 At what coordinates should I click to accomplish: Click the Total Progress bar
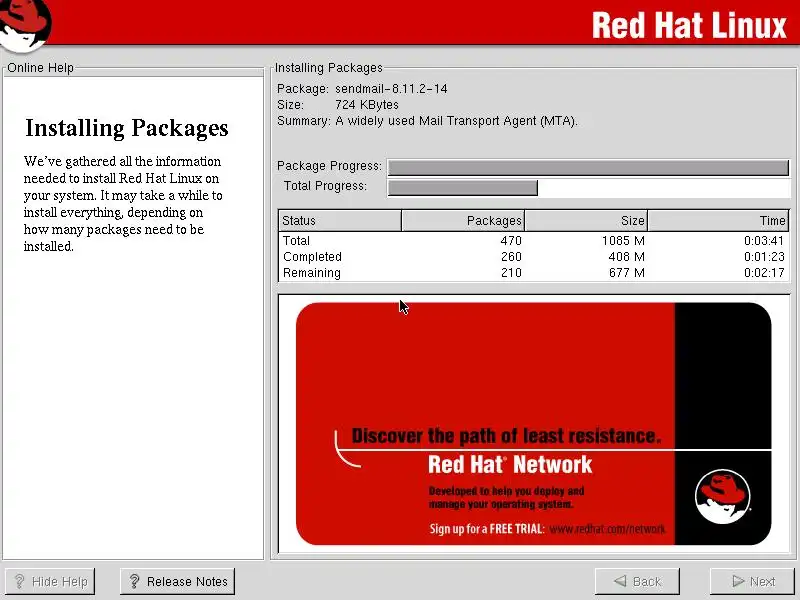(588, 188)
